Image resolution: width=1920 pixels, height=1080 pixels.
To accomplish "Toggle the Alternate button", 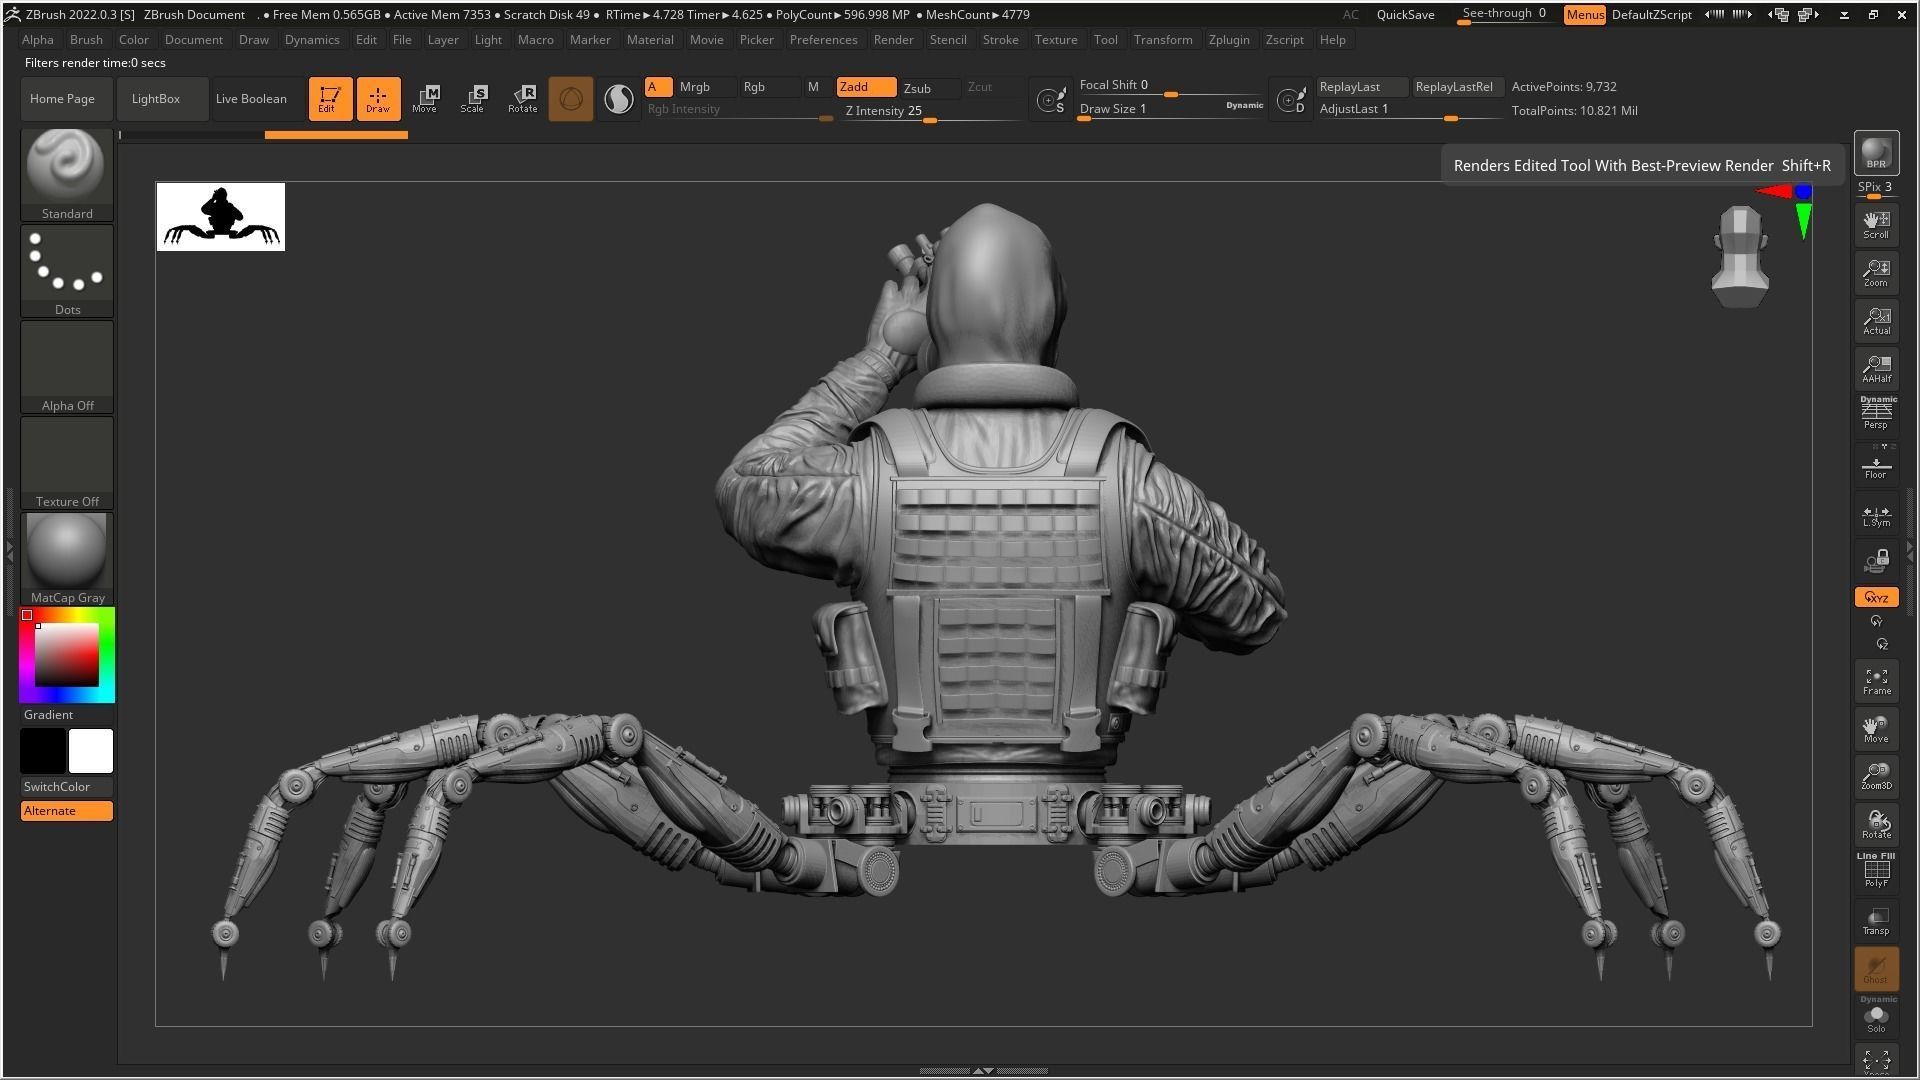I will click(x=67, y=810).
